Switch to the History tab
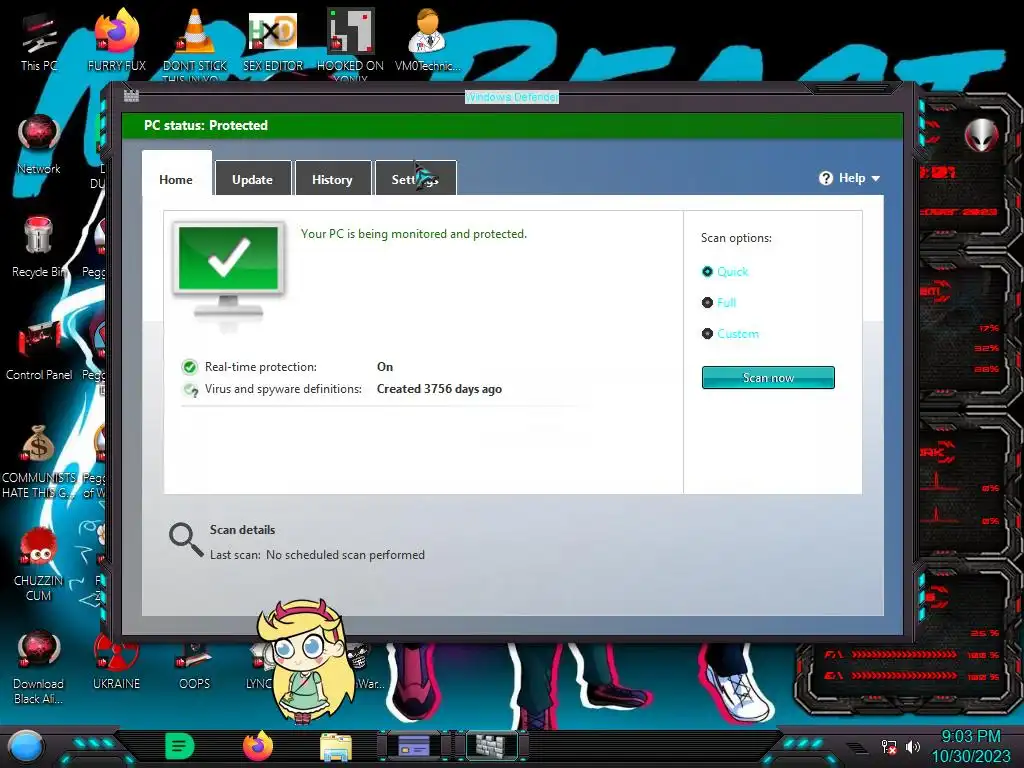 click(x=332, y=180)
